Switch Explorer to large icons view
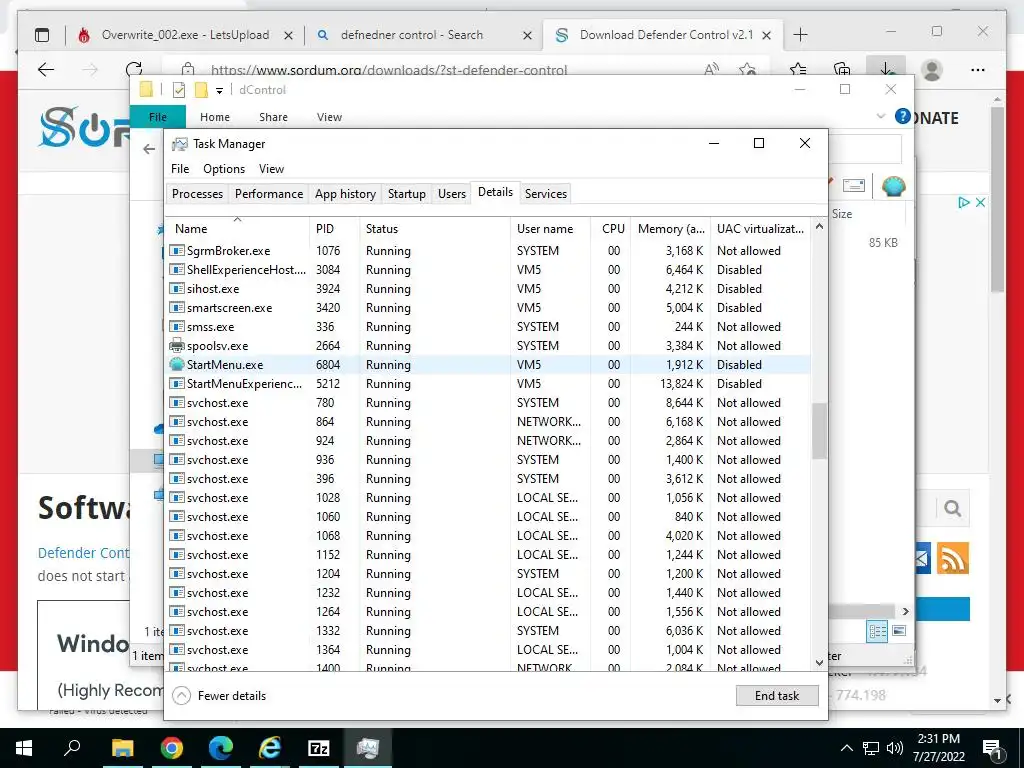The height and width of the screenshot is (768, 1024). coord(899,630)
